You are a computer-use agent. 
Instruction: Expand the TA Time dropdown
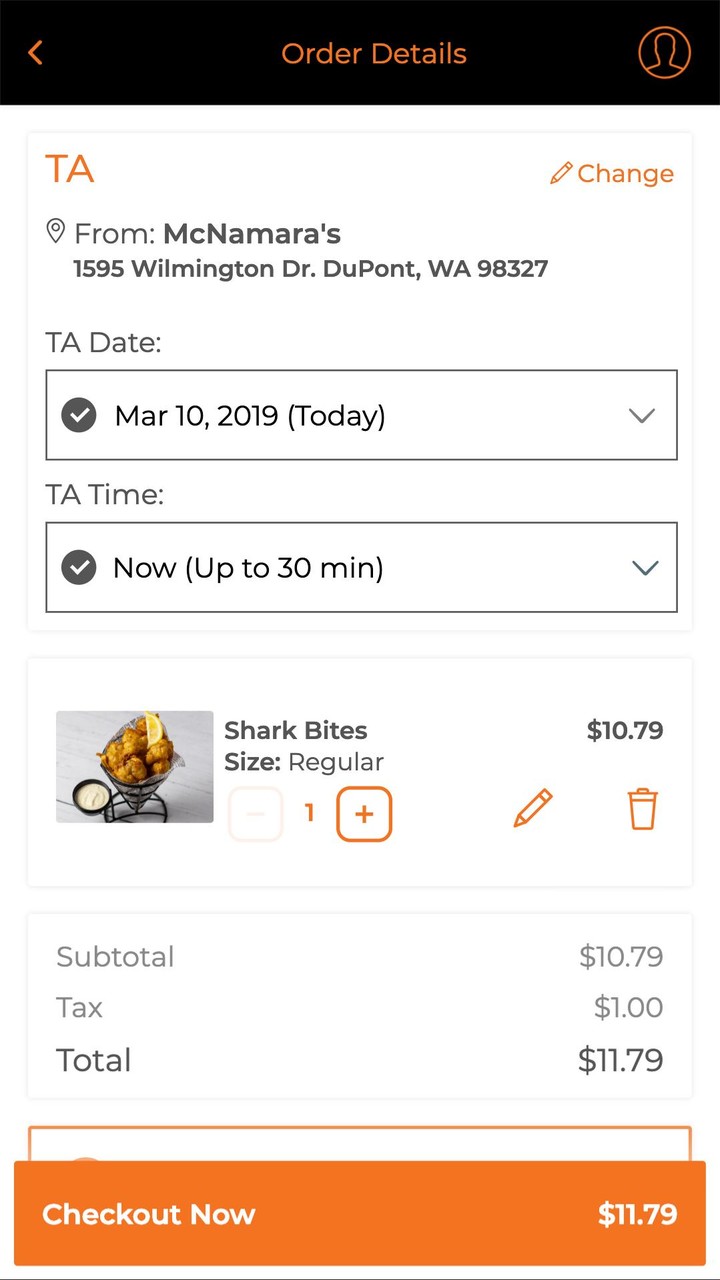[x=360, y=568]
